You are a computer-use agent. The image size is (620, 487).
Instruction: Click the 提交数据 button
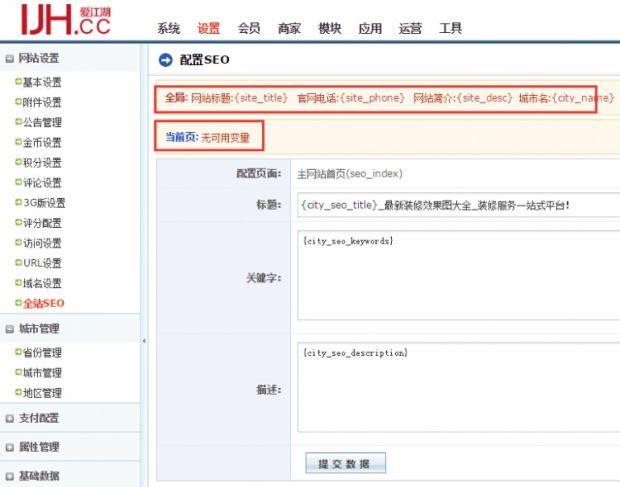345,463
